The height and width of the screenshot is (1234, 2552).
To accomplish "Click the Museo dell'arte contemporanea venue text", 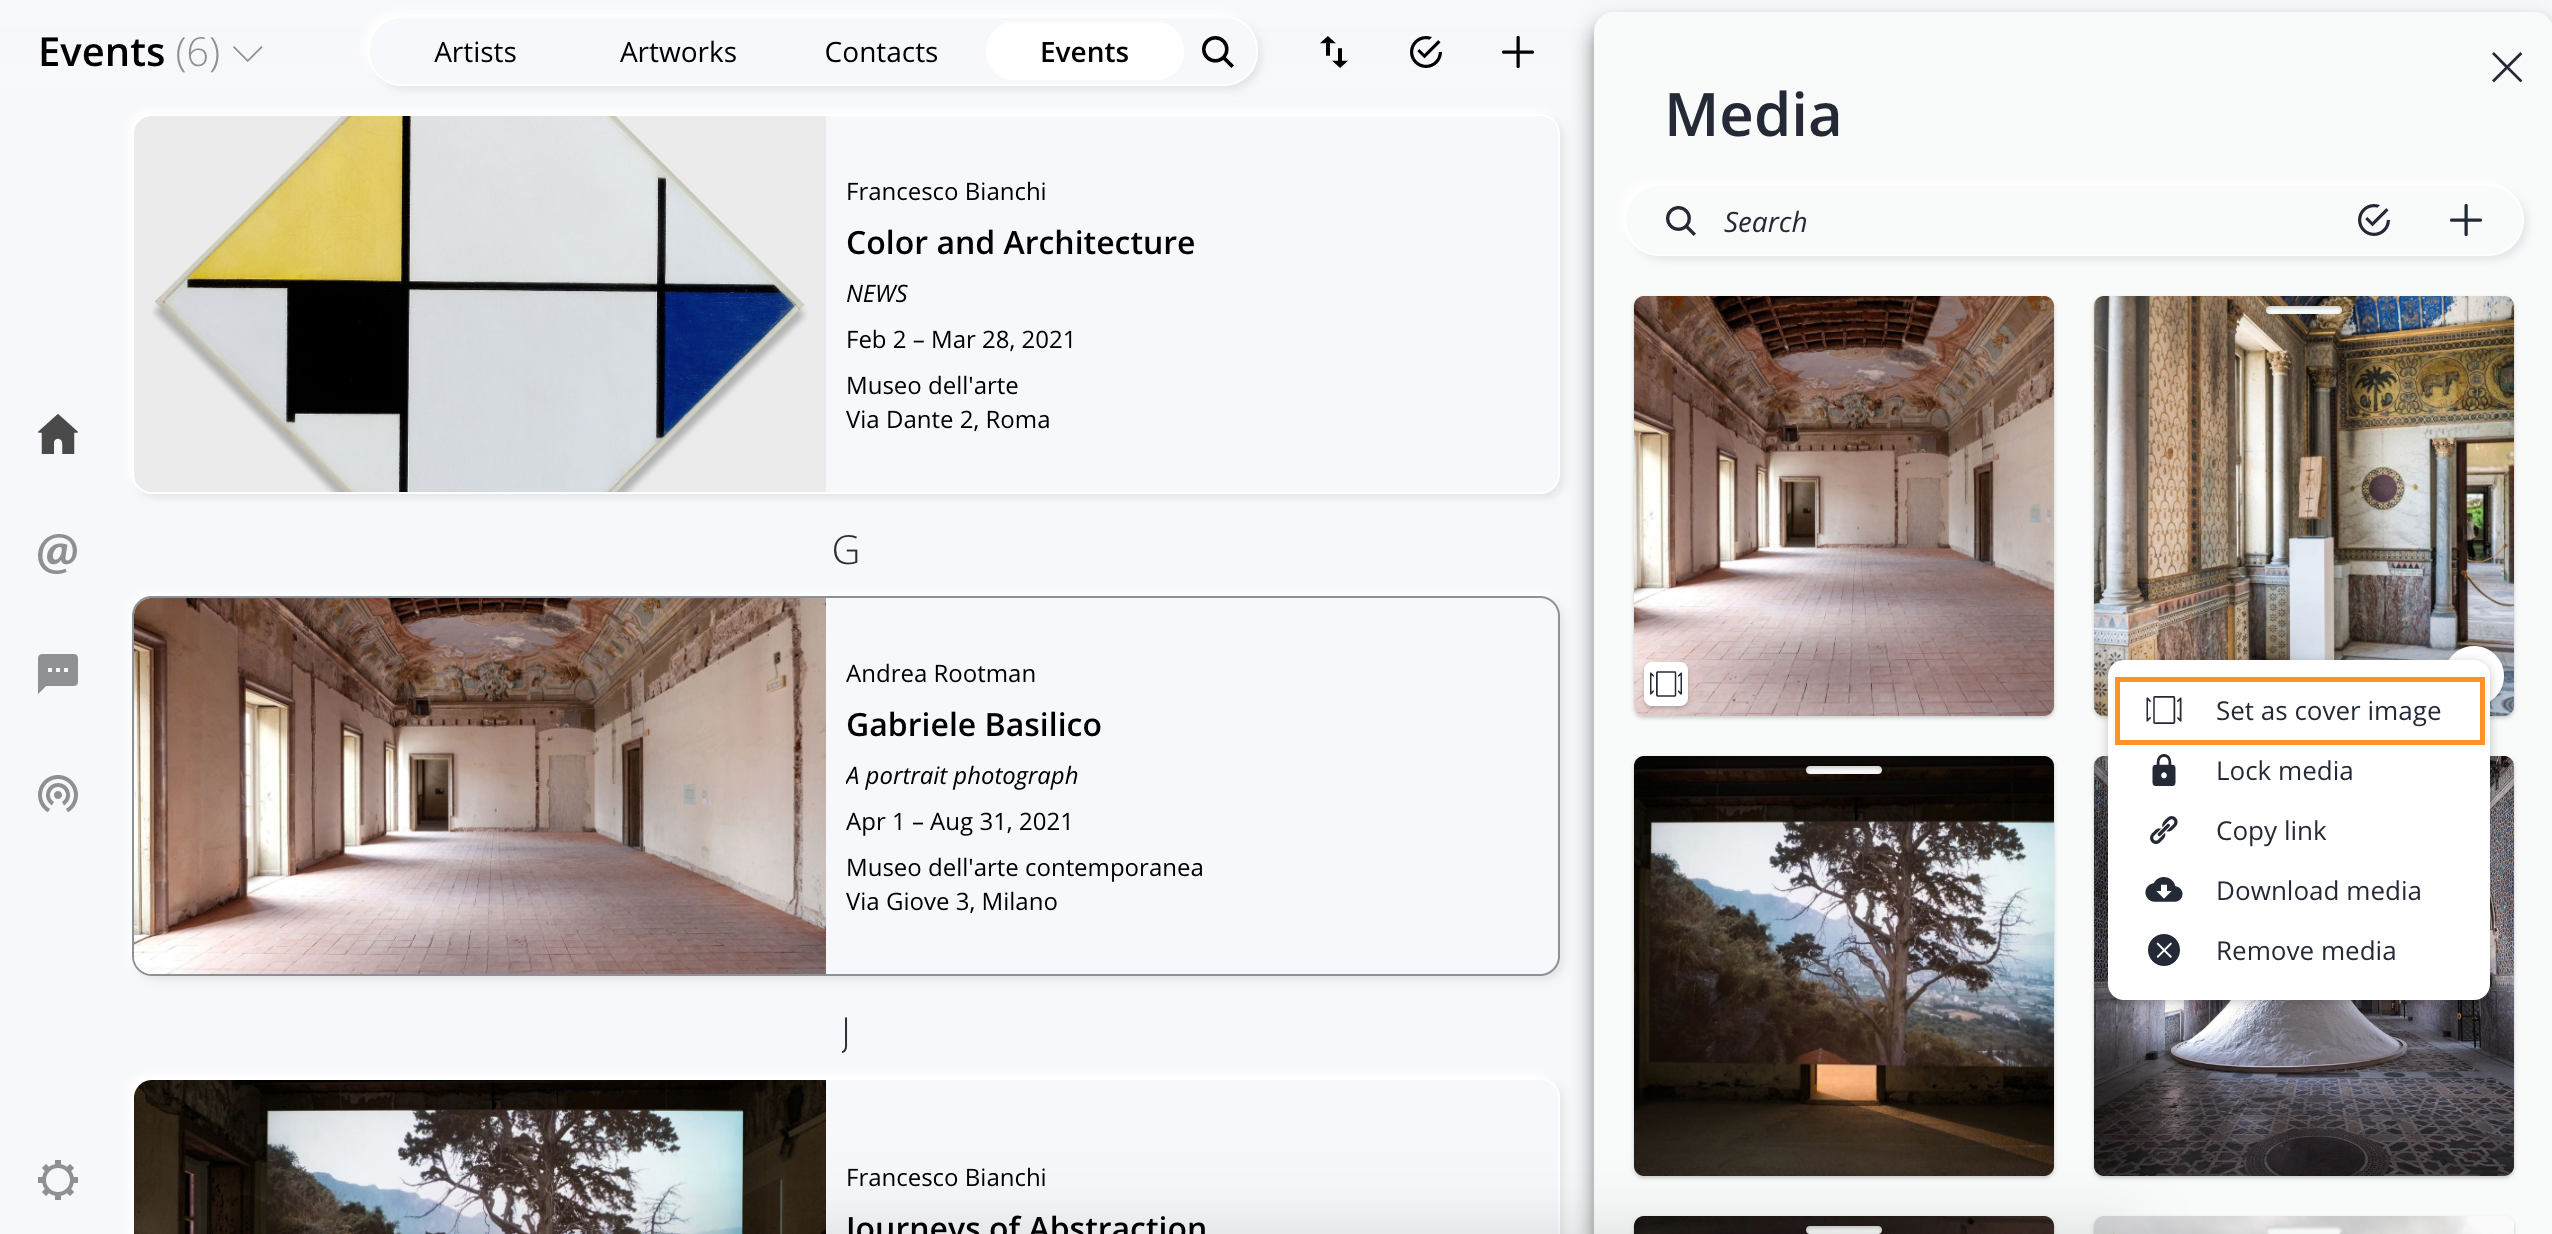I will click(1024, 867).
